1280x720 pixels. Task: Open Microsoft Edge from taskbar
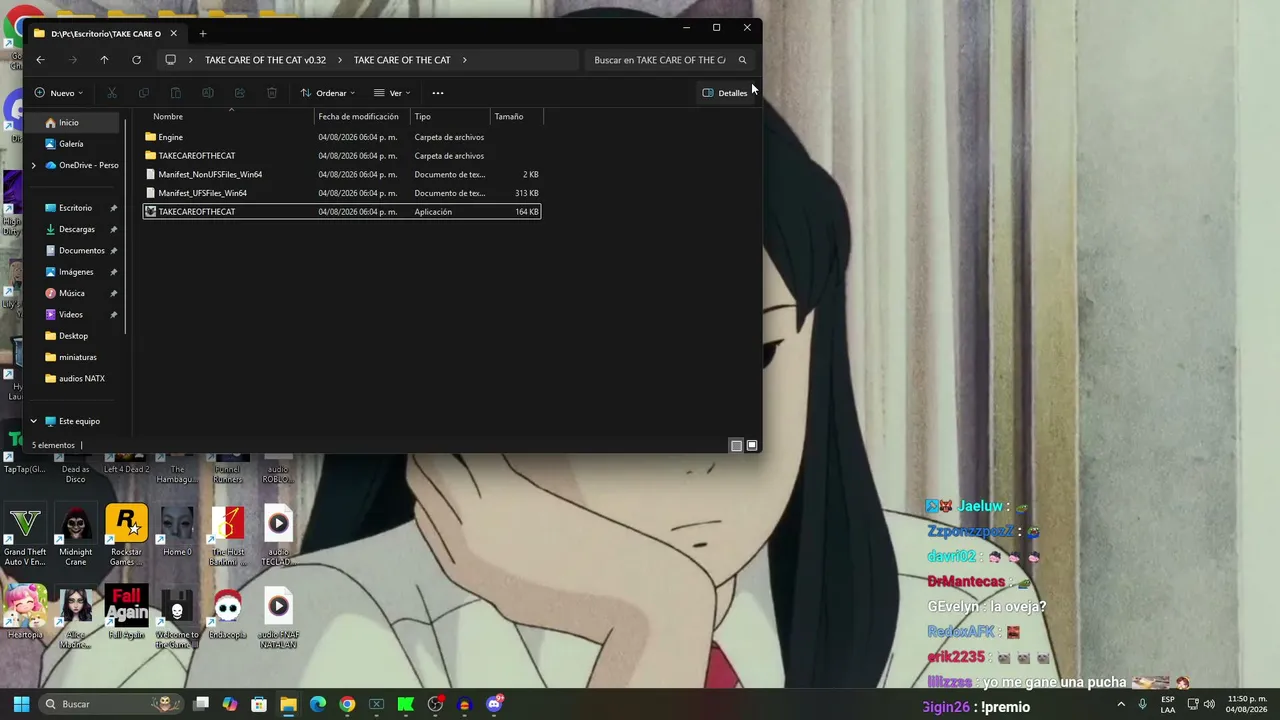318,704
